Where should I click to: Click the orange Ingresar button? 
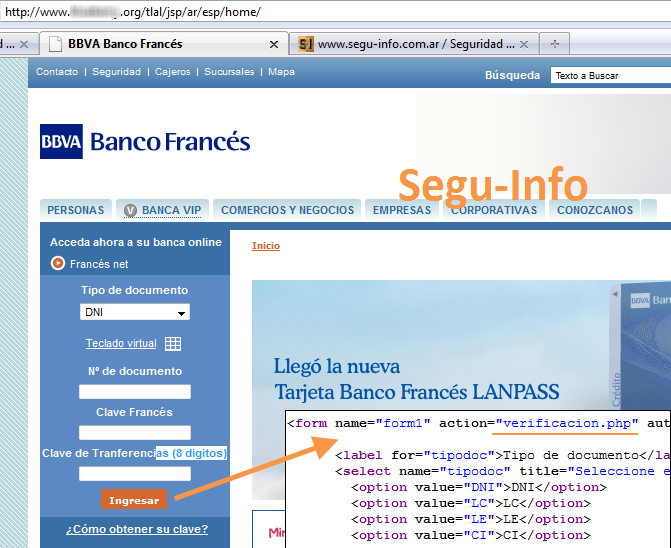[x=134, y=499]
